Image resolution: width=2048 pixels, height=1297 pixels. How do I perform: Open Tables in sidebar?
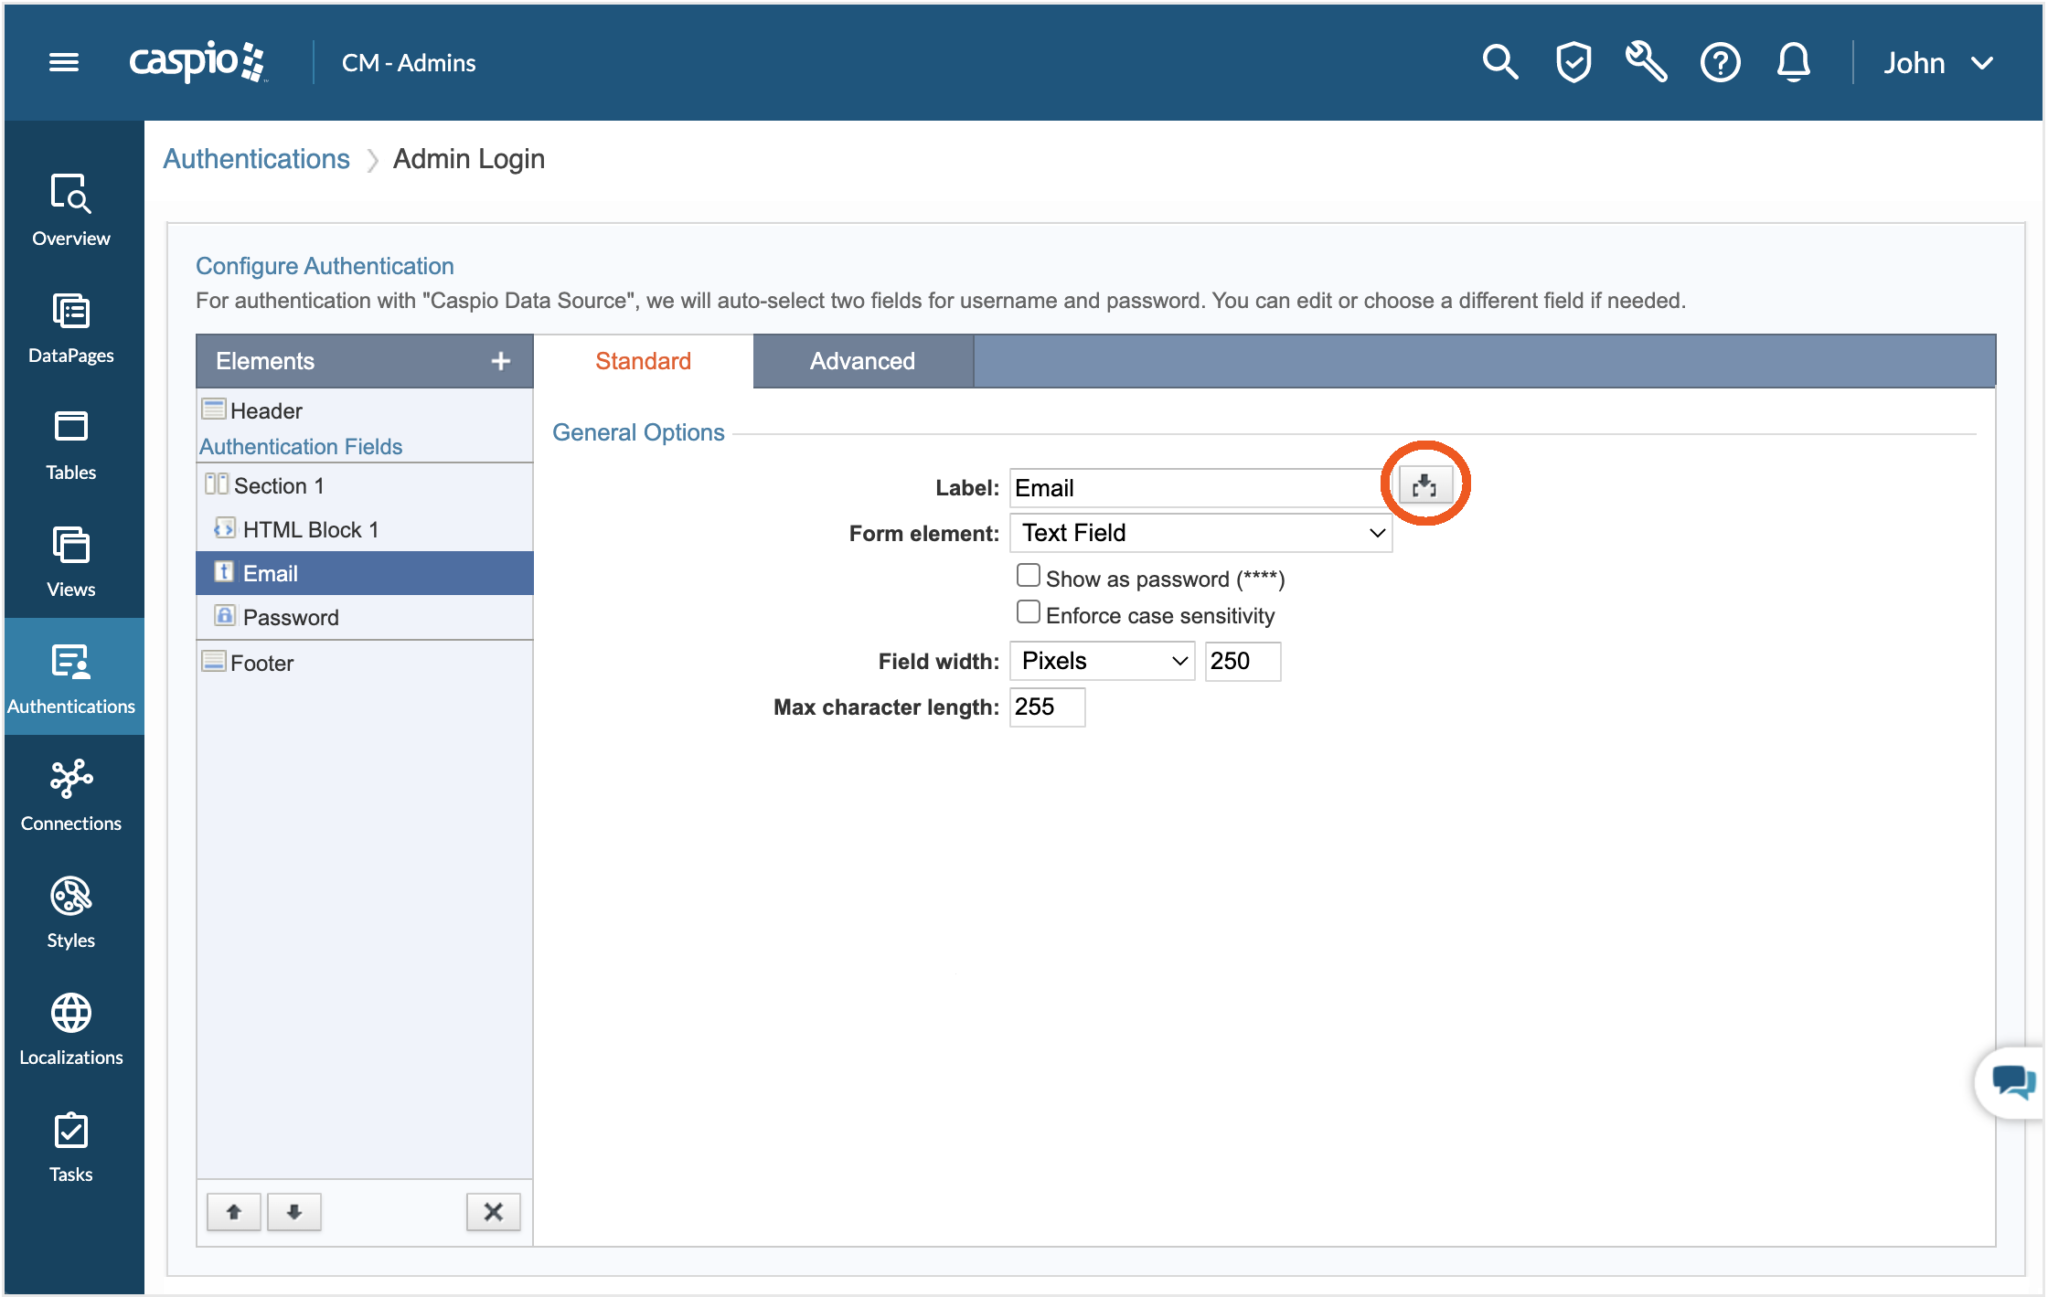(71, 445)
